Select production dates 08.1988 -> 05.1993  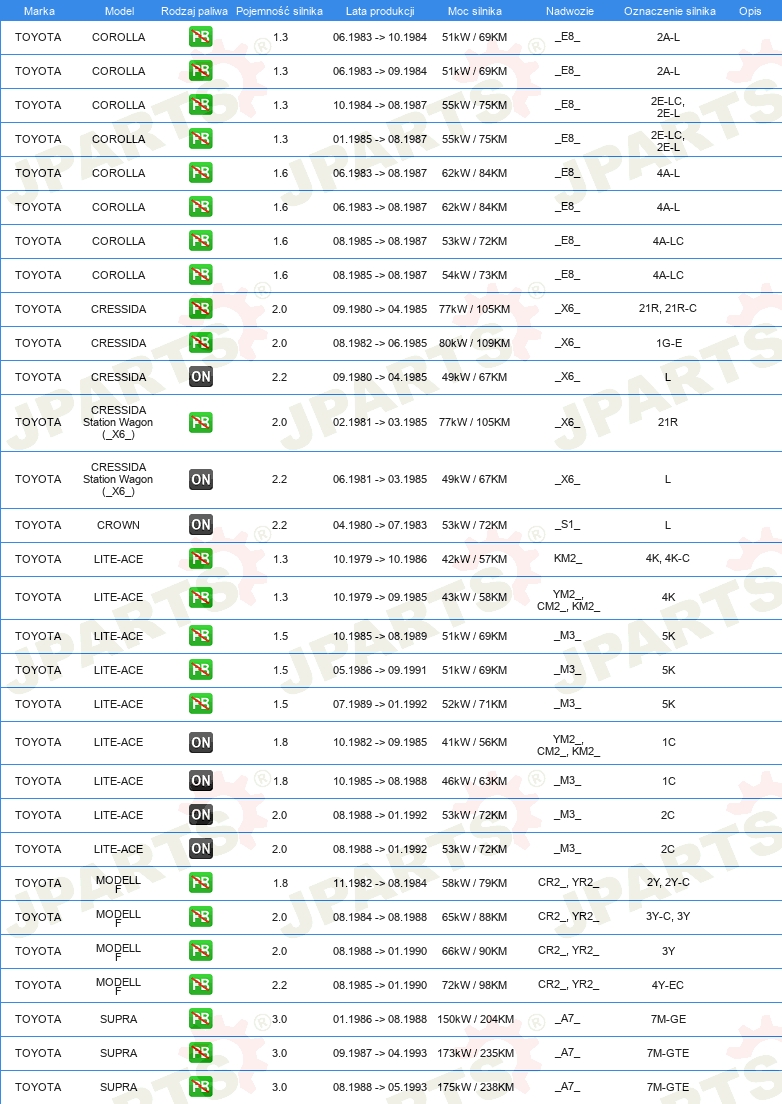click(x=380, y=1087)
